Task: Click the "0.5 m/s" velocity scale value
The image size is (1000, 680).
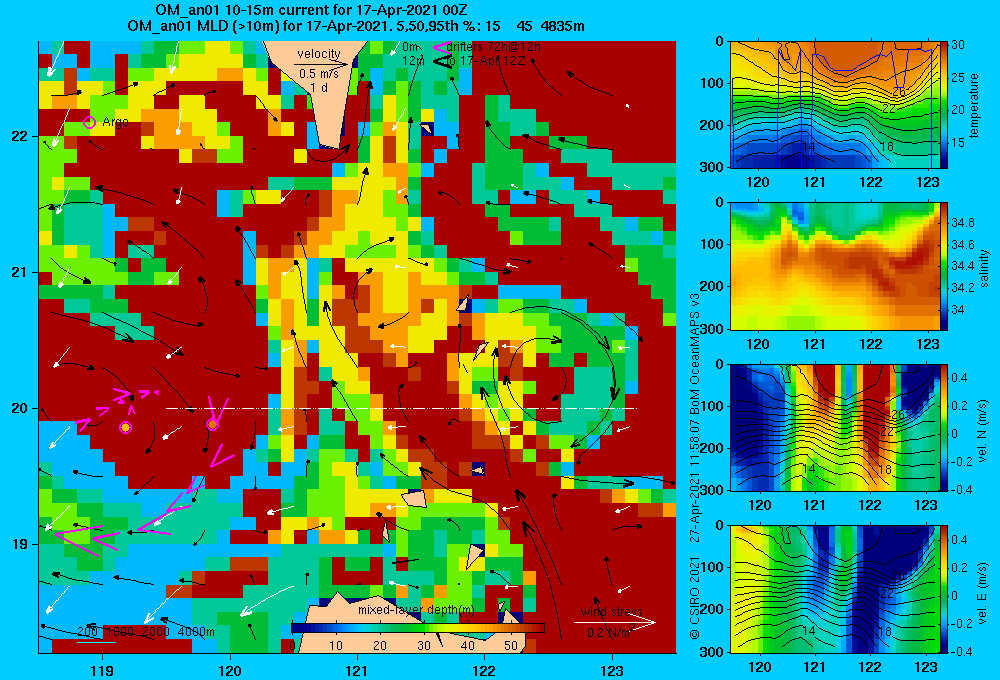Action: [319, 74]
